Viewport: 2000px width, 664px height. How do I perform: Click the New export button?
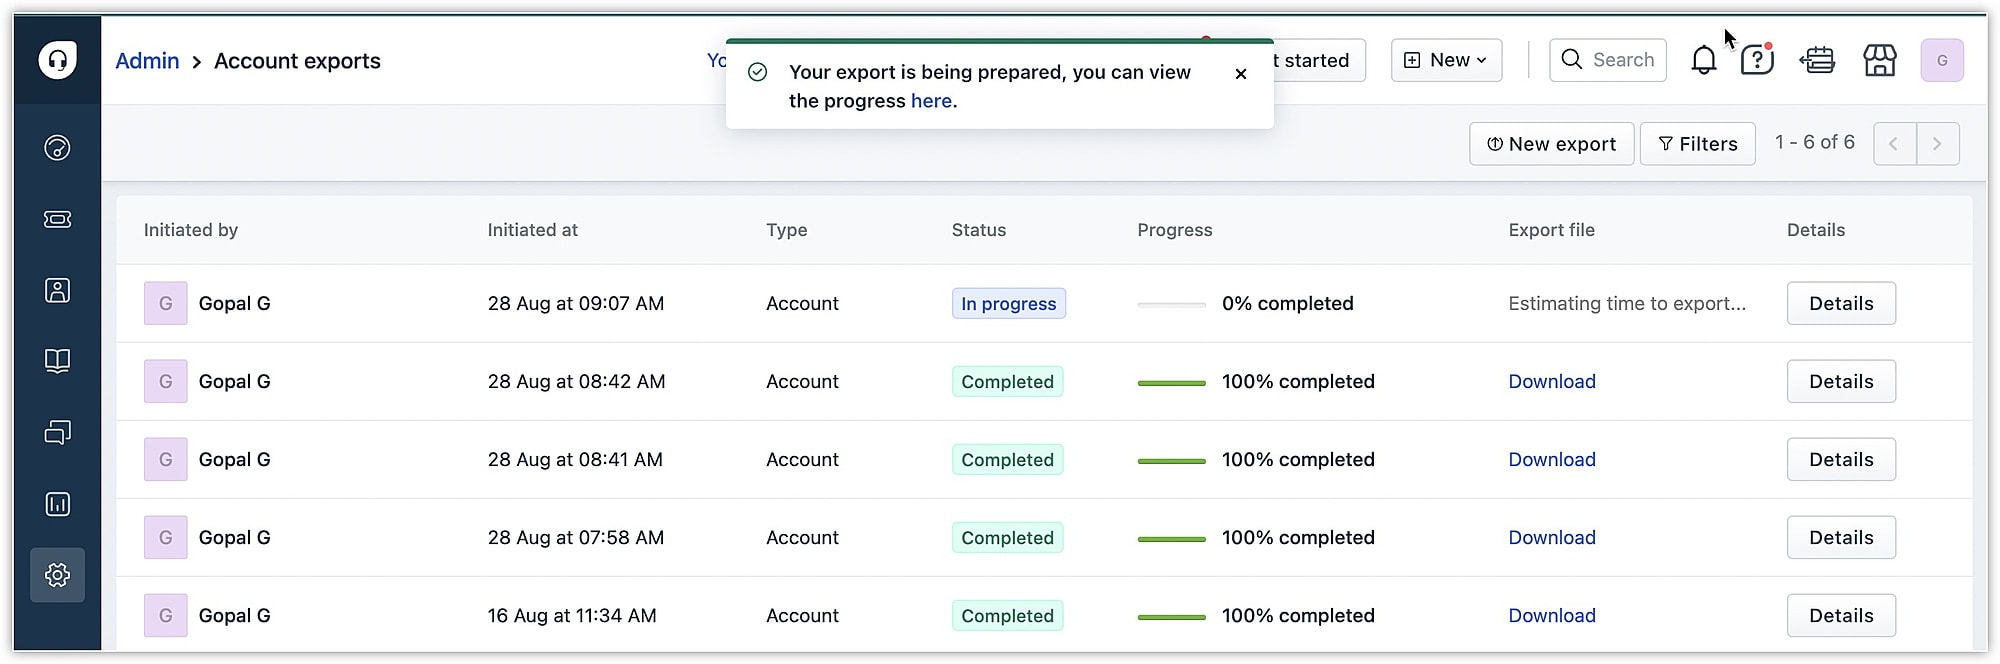click(1551, 144)
